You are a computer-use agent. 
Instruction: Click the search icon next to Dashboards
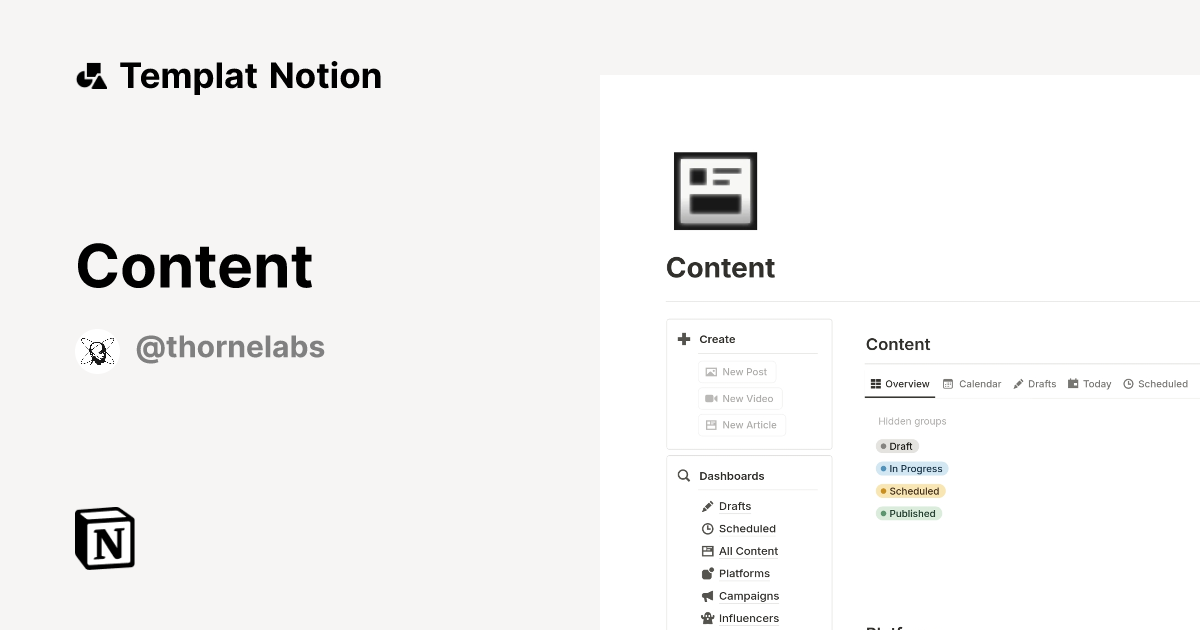(x=684, y=475)
